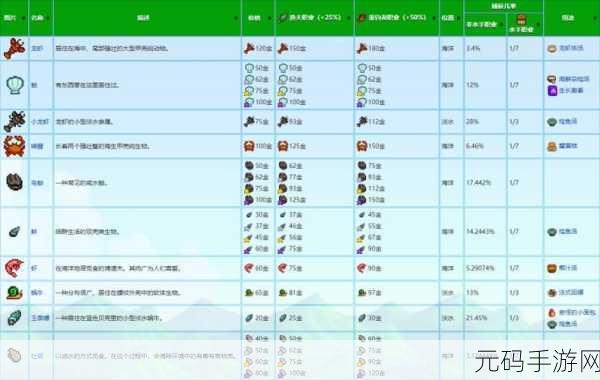
Task: Click the '60金' shrimp base price
Action: (x=261, y=268)
